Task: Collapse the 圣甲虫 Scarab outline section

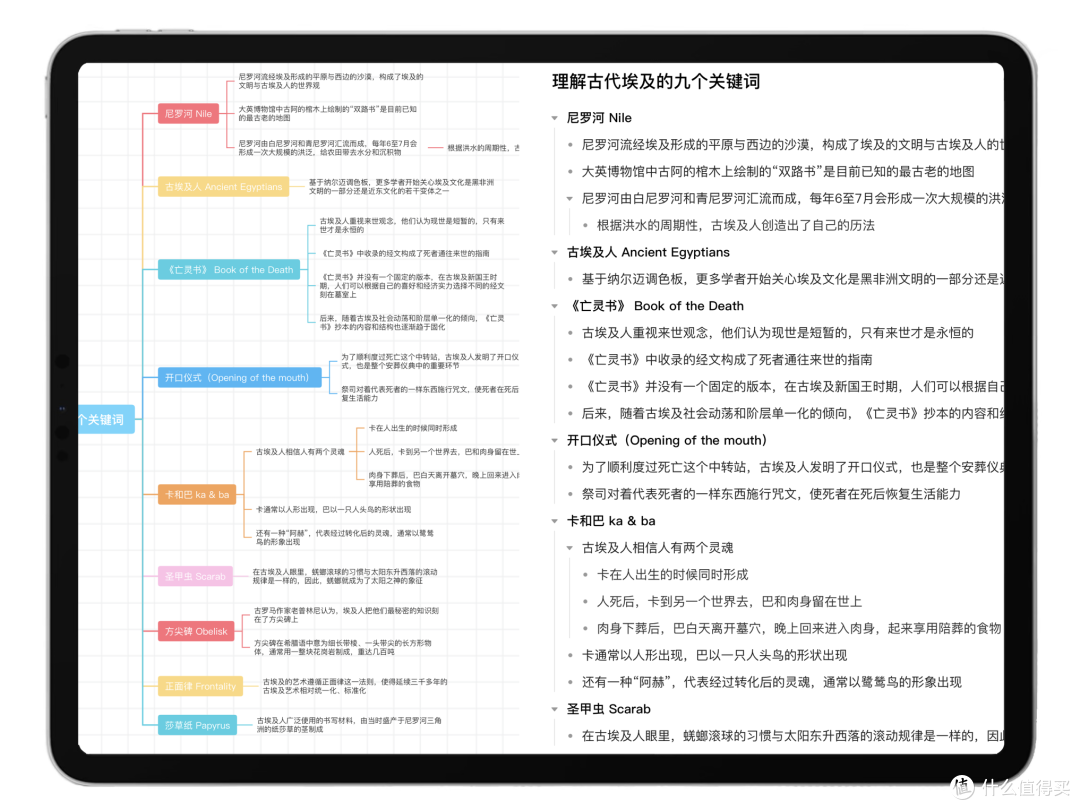Action: pyautogui.click(x=554, y=709)
